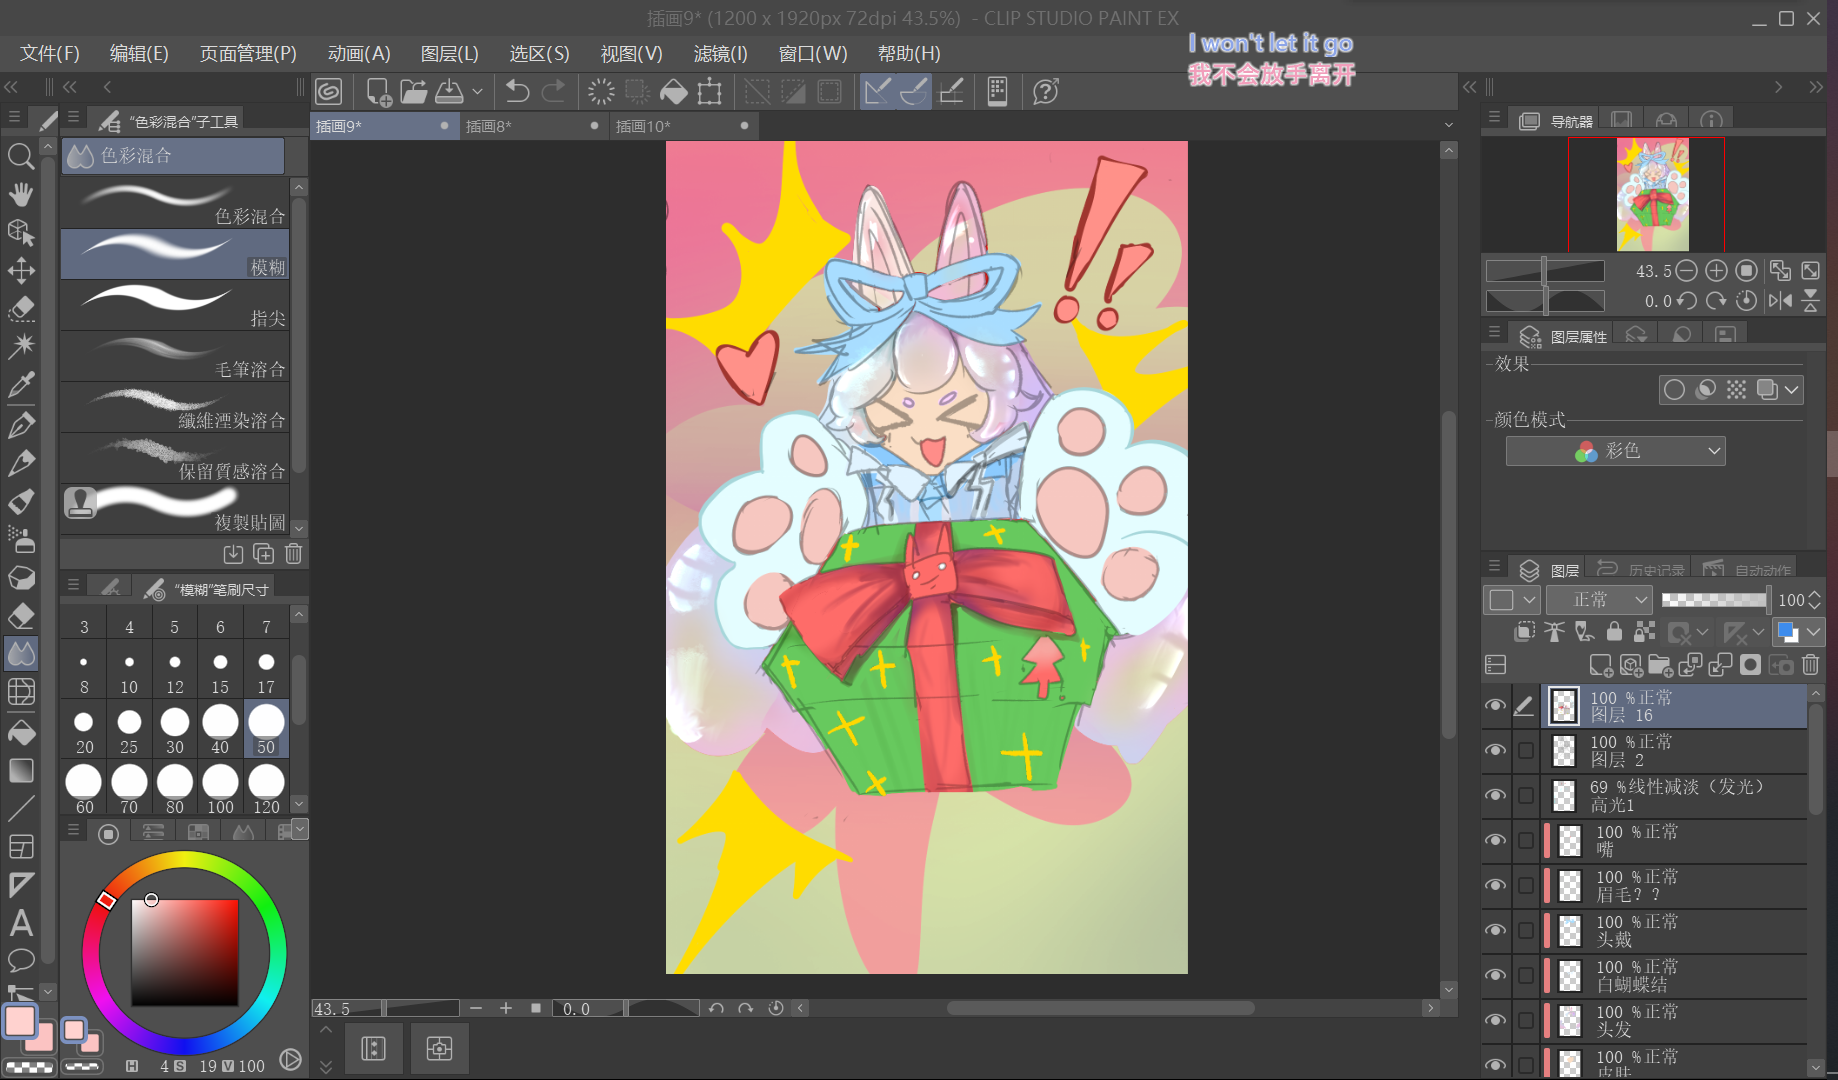This screenshot has width=1838, height=1080.
Task: Open color mode dropdown 彩色
Action: tap(1615, 451)
